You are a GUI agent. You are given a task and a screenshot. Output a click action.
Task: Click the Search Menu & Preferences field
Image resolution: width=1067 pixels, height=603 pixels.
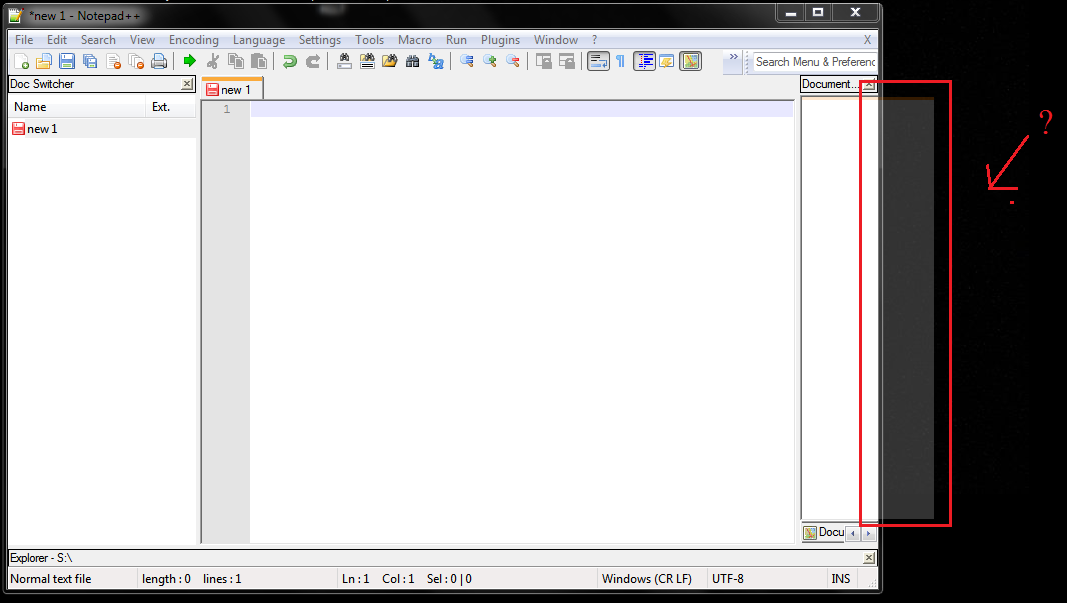point(815,62)
